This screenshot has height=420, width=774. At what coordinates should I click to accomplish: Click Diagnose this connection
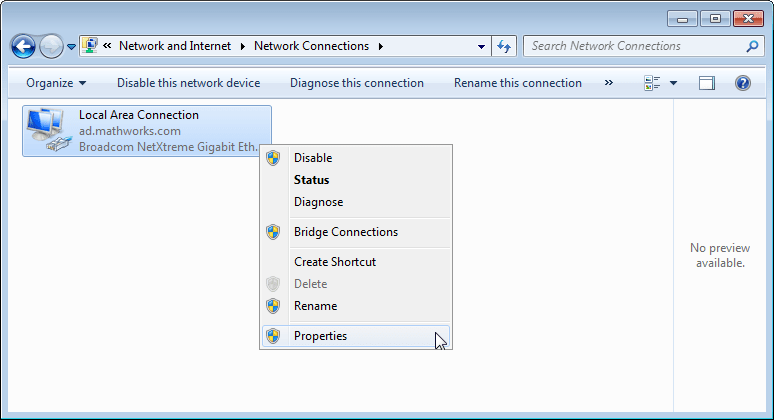pyautogui.click(x=357, y=83)
